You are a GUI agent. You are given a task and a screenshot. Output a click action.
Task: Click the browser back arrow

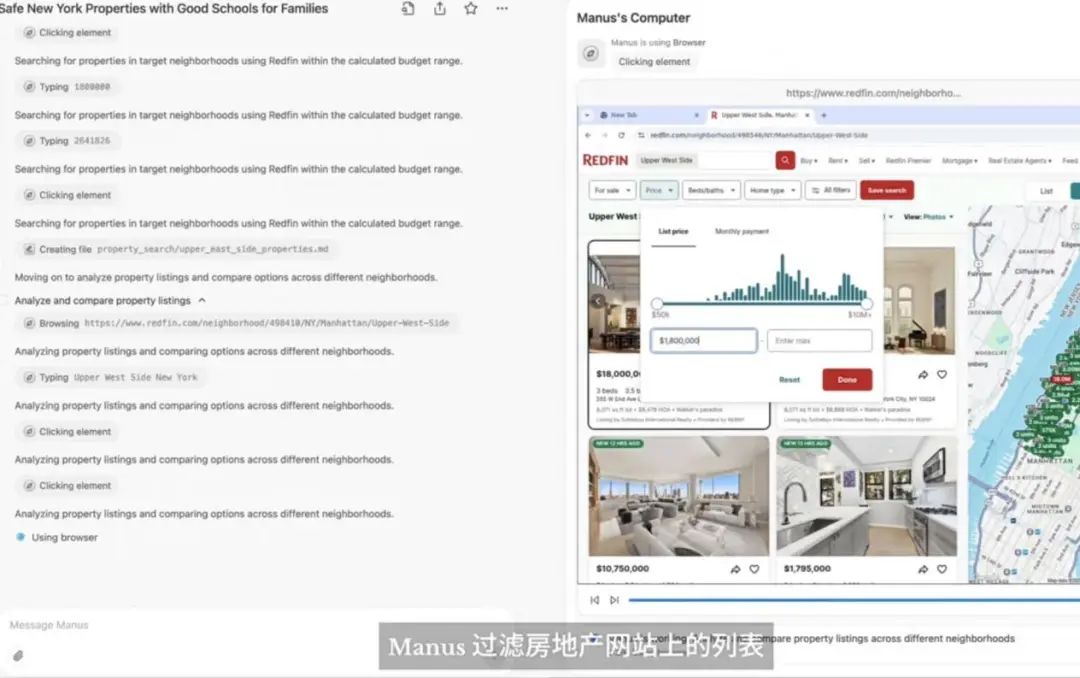588,135
